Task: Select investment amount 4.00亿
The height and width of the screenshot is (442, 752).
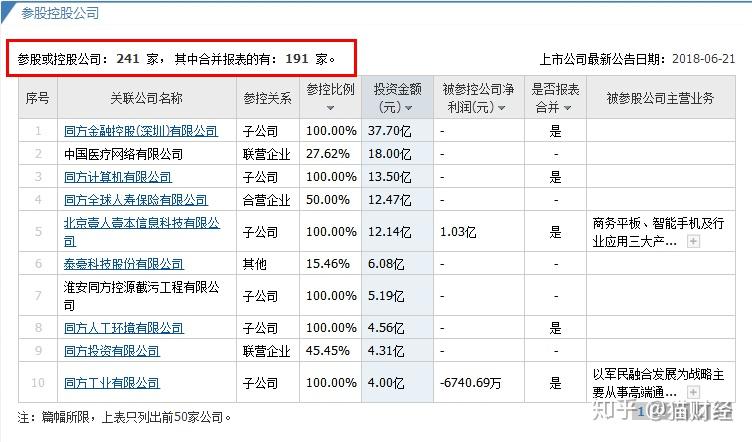Action: tap(386, 383)
